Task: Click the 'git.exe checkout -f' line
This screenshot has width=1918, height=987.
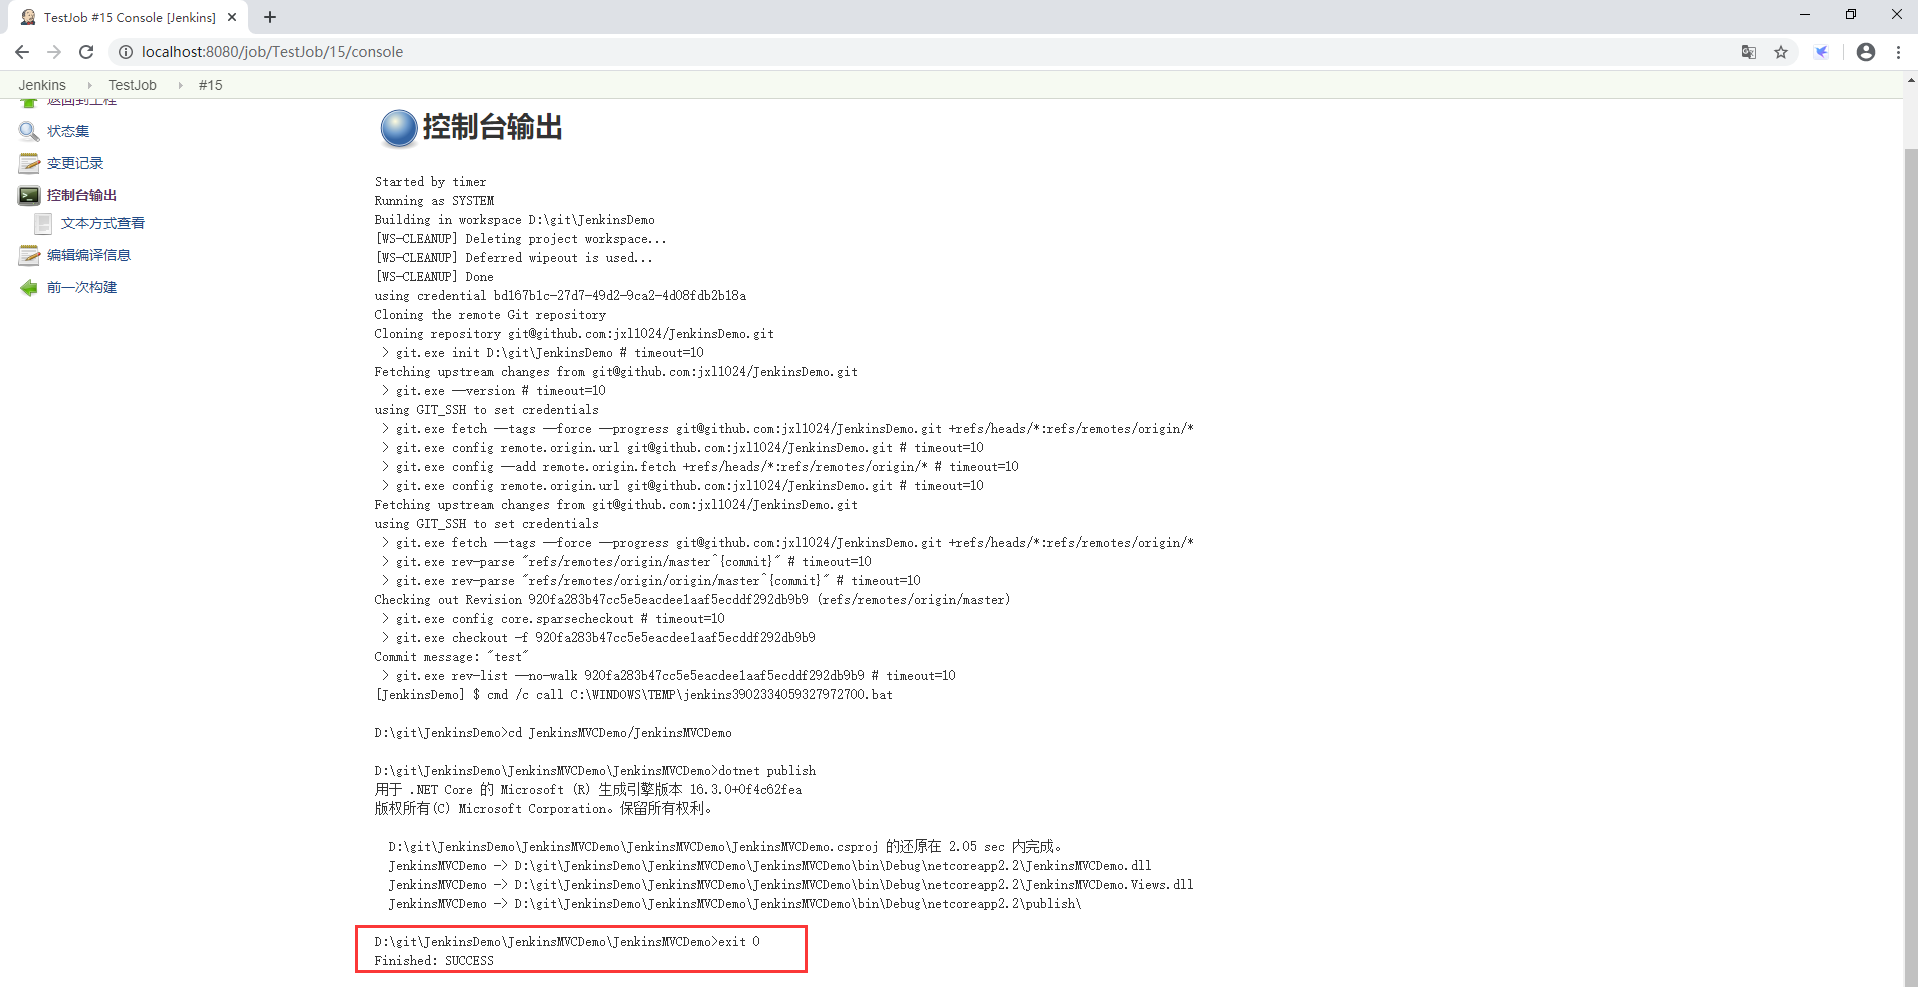Action: pyautogui.click(x=598, y=638)
